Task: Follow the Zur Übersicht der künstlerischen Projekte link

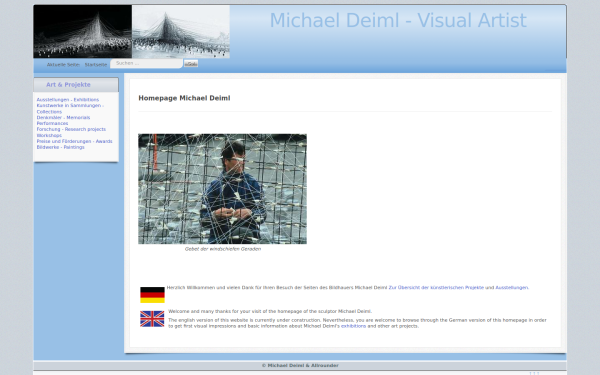Action: (x=436, y=287)
